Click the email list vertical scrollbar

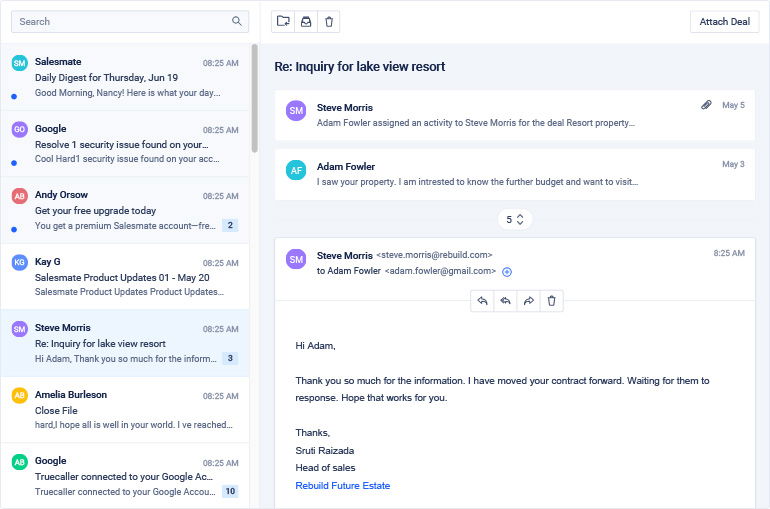click(x=254, y=98)
